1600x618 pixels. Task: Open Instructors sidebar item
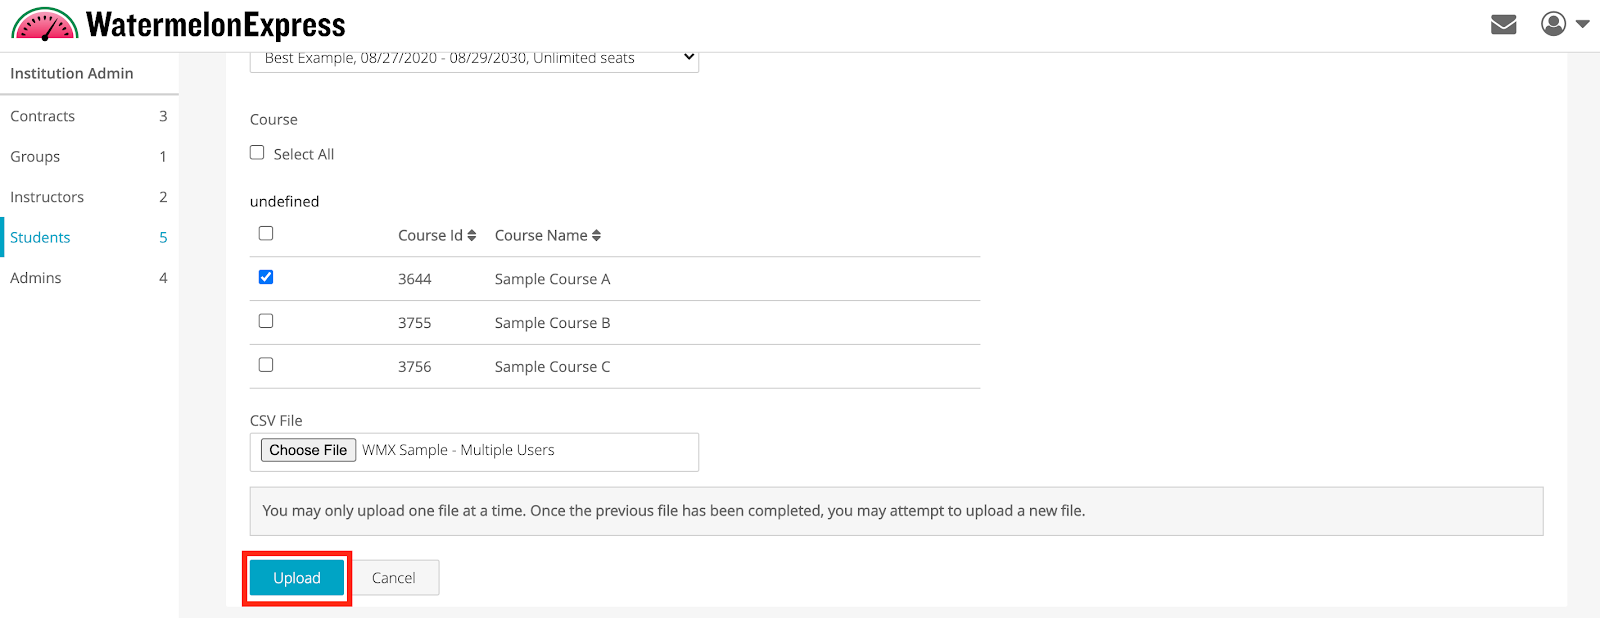[89, 197]
